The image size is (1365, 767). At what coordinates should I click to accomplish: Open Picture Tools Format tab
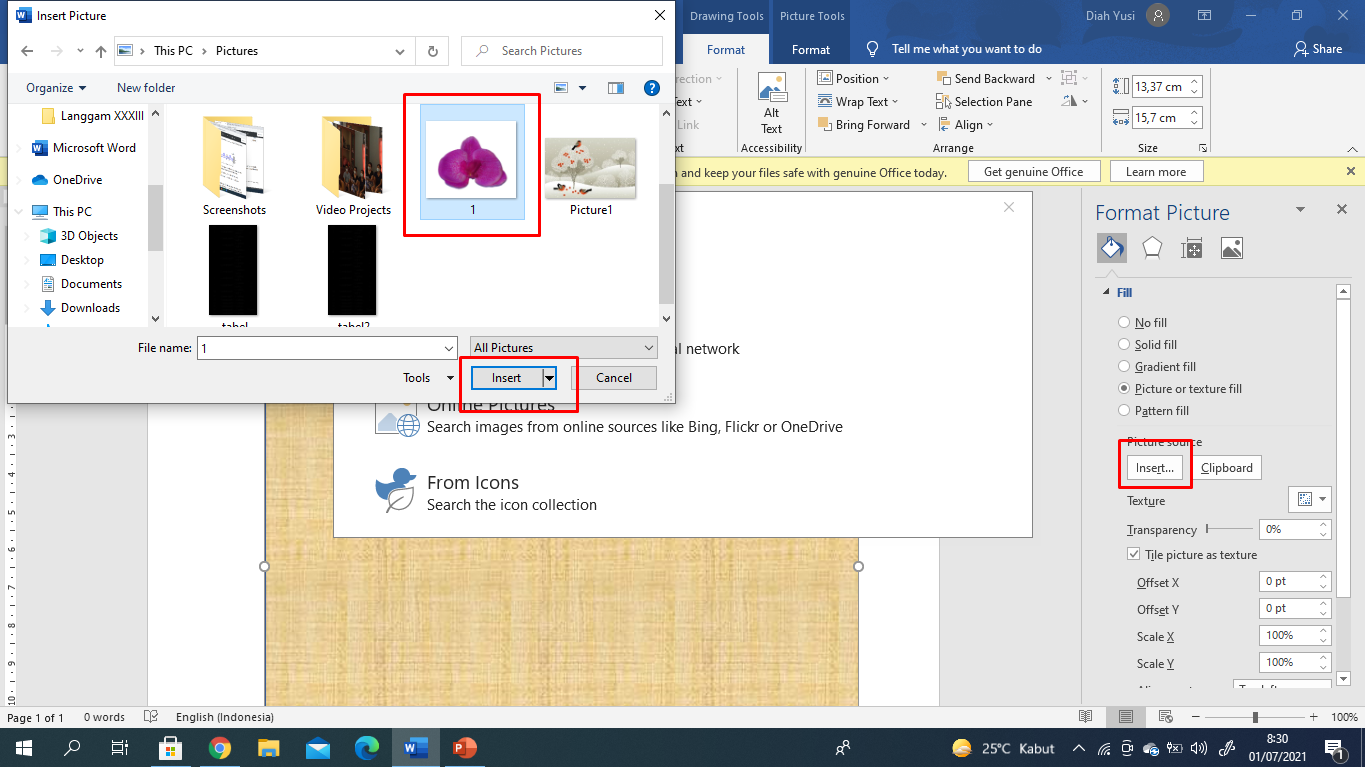pyautogui.click(x=811, y=50)
